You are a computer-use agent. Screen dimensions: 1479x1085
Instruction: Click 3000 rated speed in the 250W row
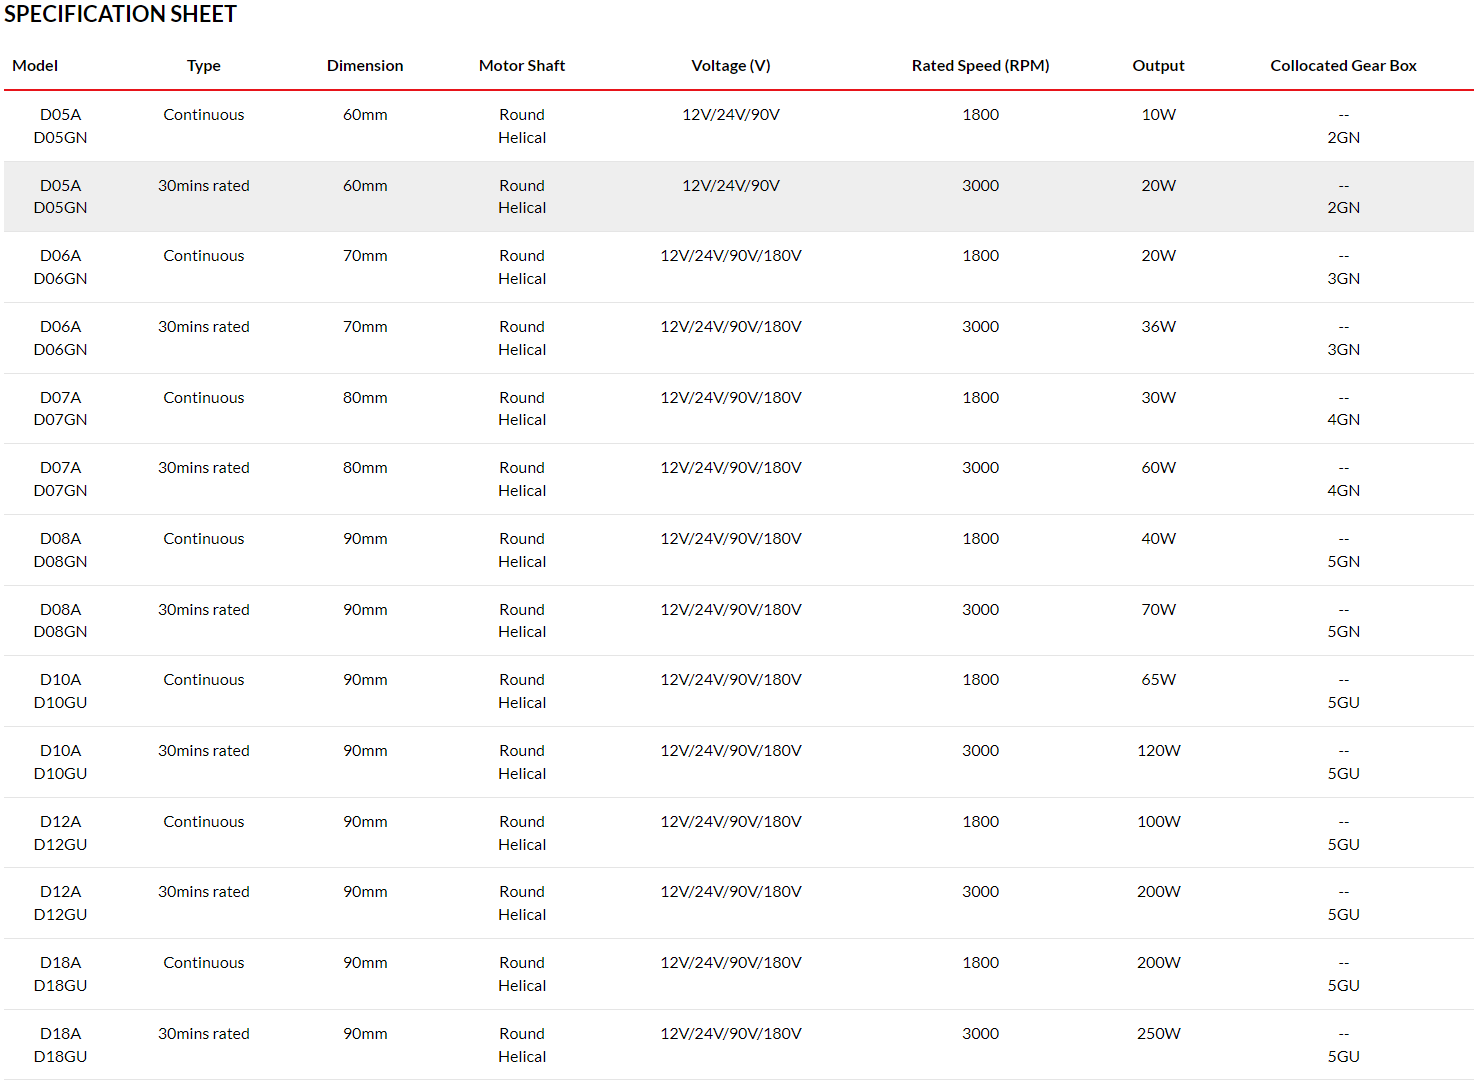[x=981, y=1033]
